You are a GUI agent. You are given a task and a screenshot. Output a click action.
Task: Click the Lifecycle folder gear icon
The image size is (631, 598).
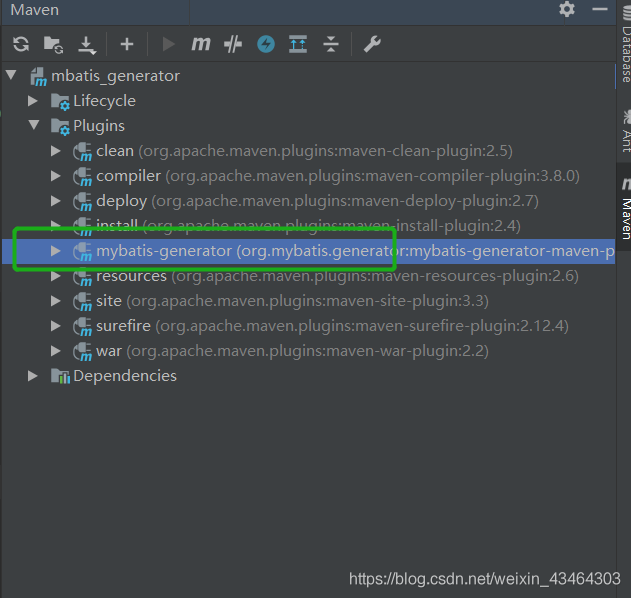point(60,102)
